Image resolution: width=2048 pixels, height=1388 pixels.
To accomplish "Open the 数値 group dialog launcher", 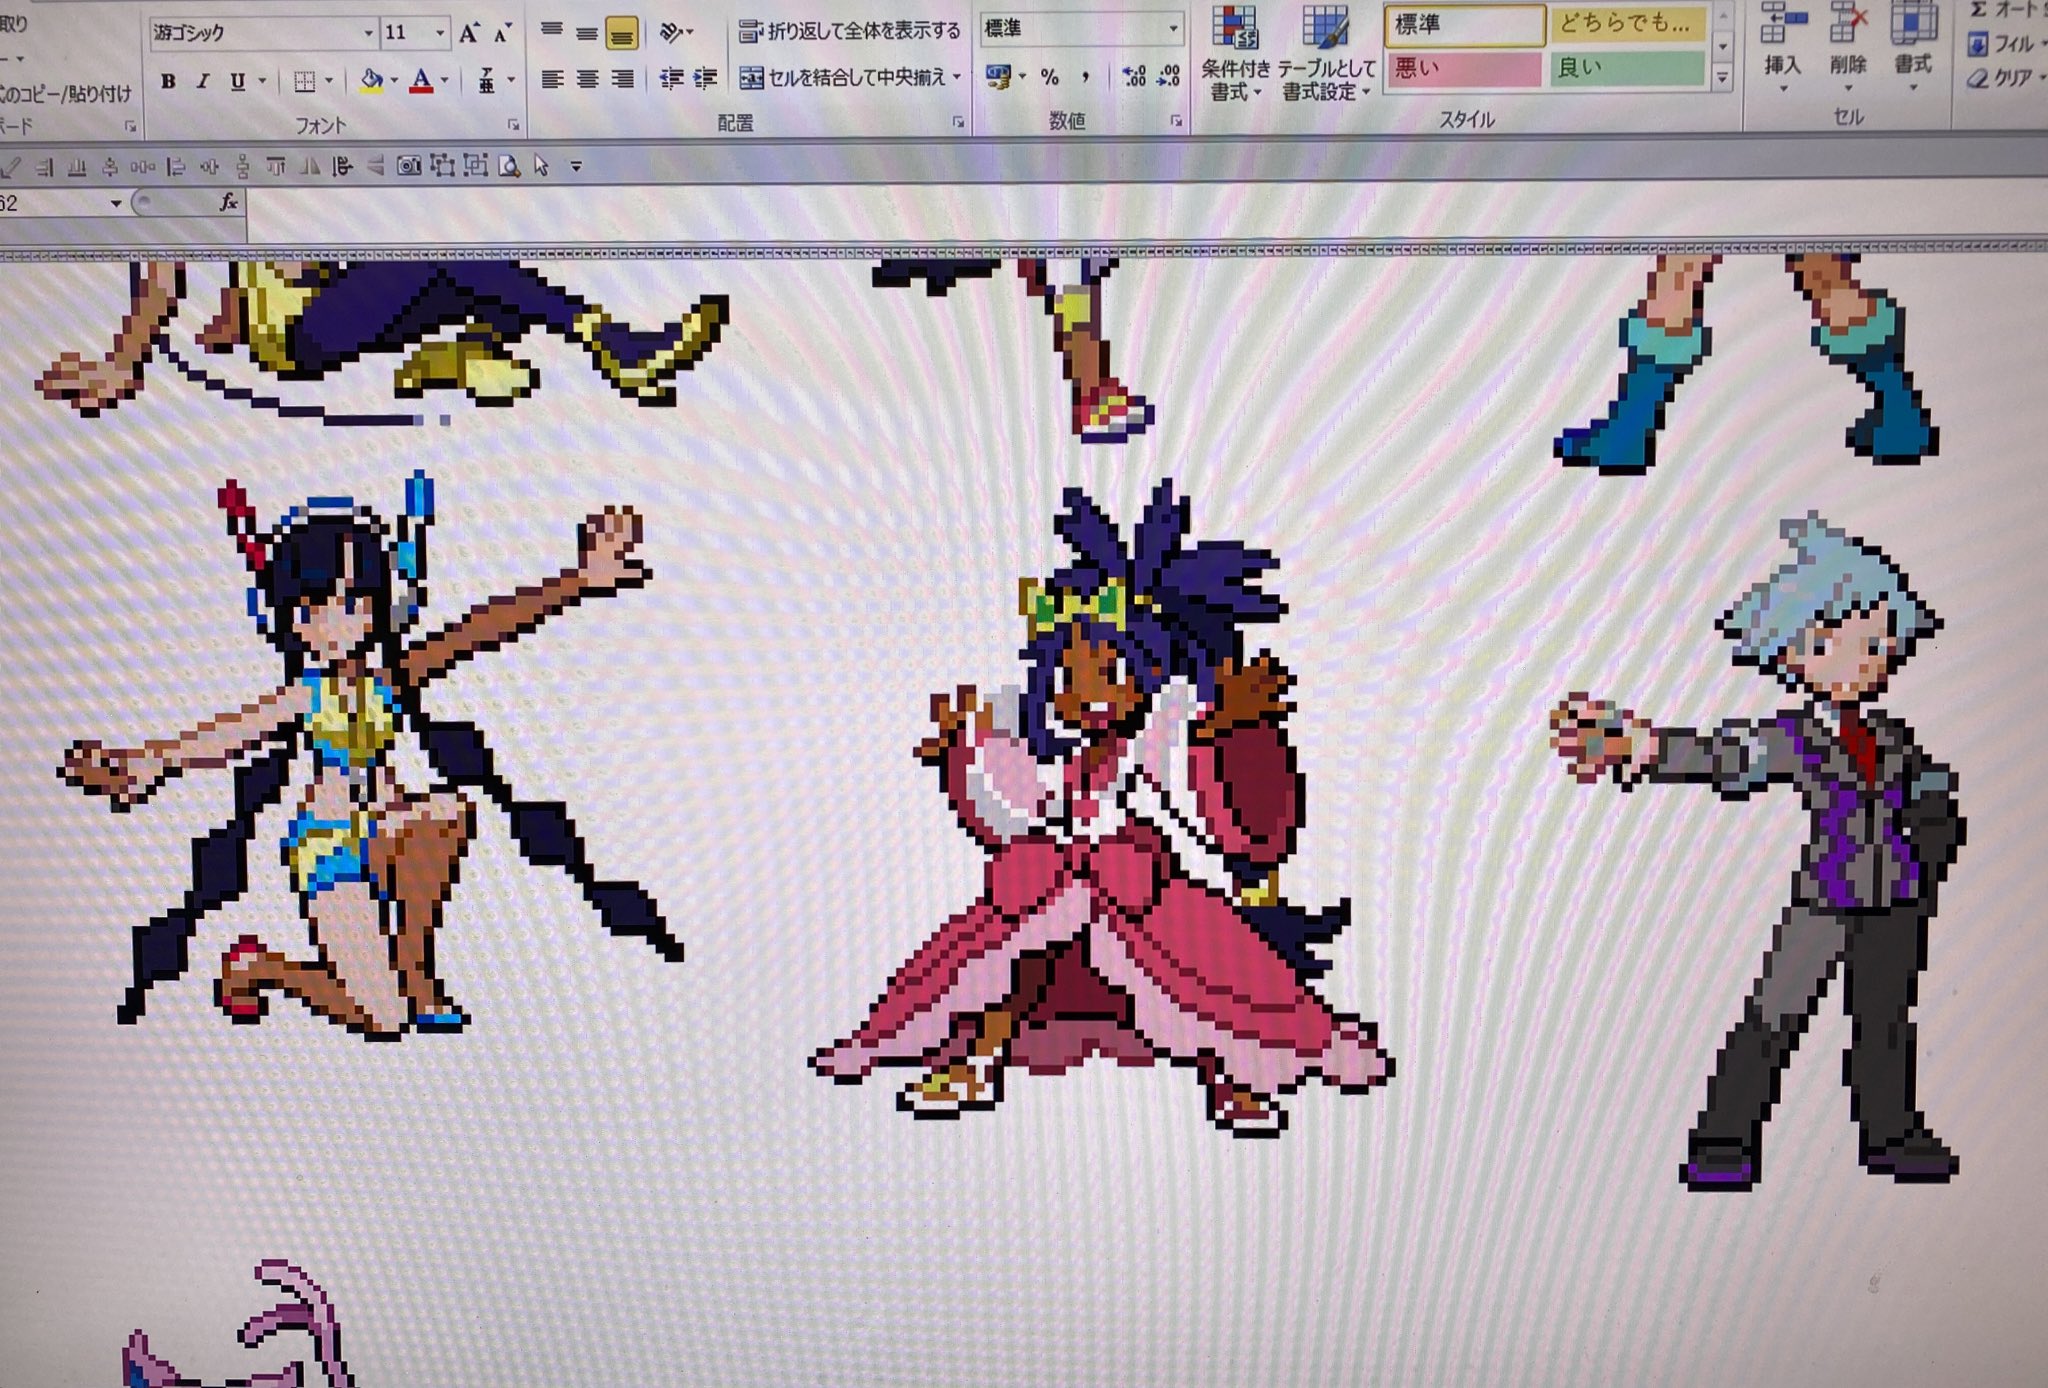I will (x=1176, y=121).
